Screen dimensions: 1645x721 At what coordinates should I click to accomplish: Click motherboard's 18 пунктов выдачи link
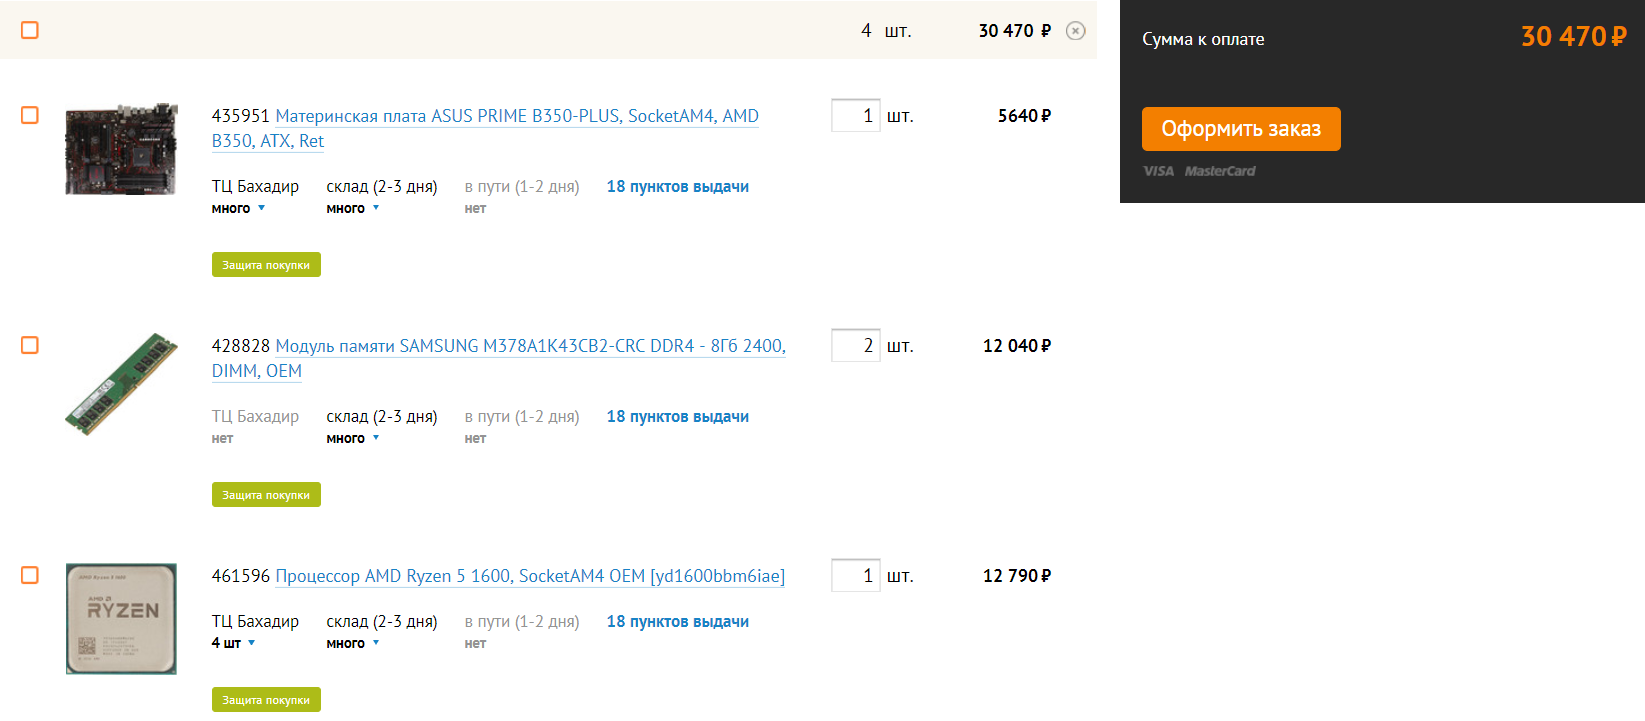pos(677,187)
